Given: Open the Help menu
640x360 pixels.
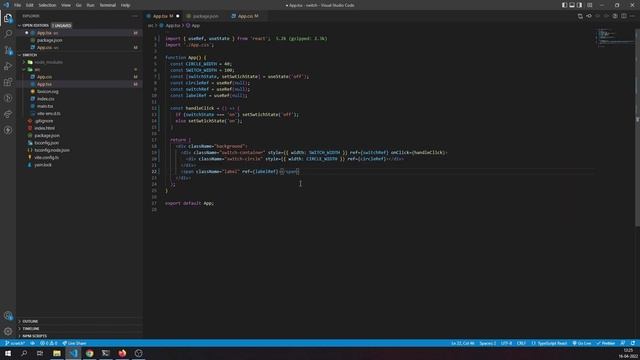Looking at the screenshot, I should coord(125,5).
